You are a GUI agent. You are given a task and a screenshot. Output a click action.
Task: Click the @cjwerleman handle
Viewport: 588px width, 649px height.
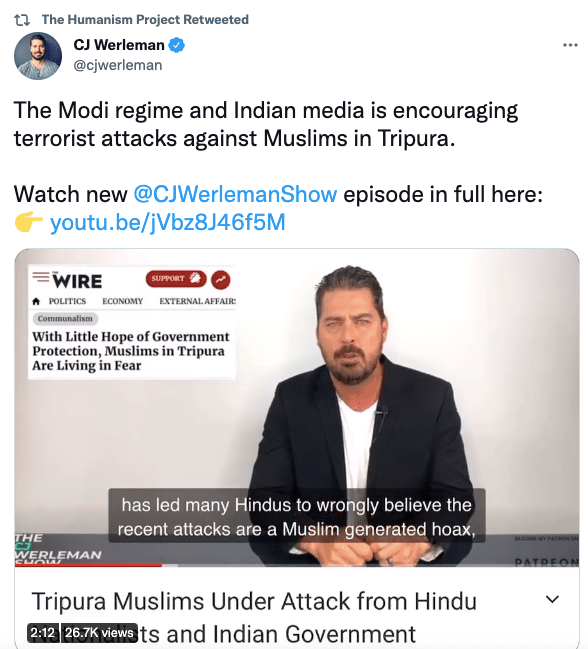pyautogui.click(x=118, y=65)
